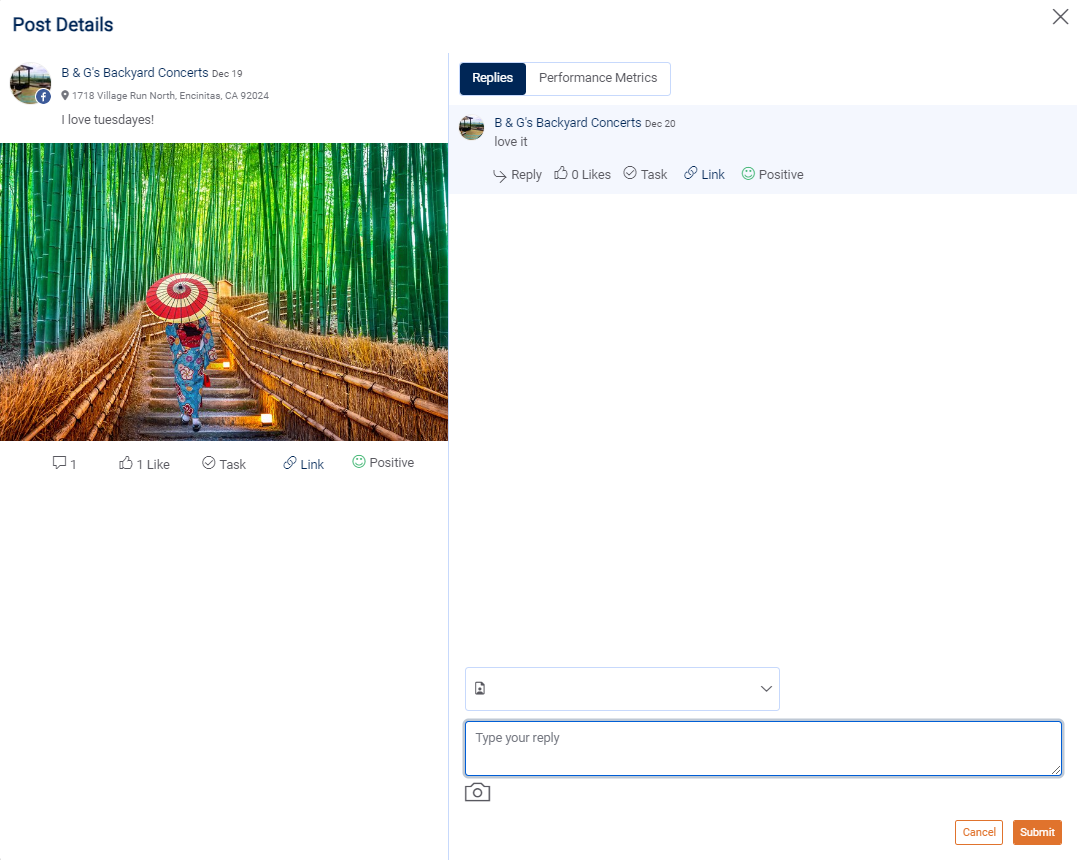Click the thumbs-up Likes icon on the reply
This screenshot has height=860, width=1077.
click(x=562, y=173)
